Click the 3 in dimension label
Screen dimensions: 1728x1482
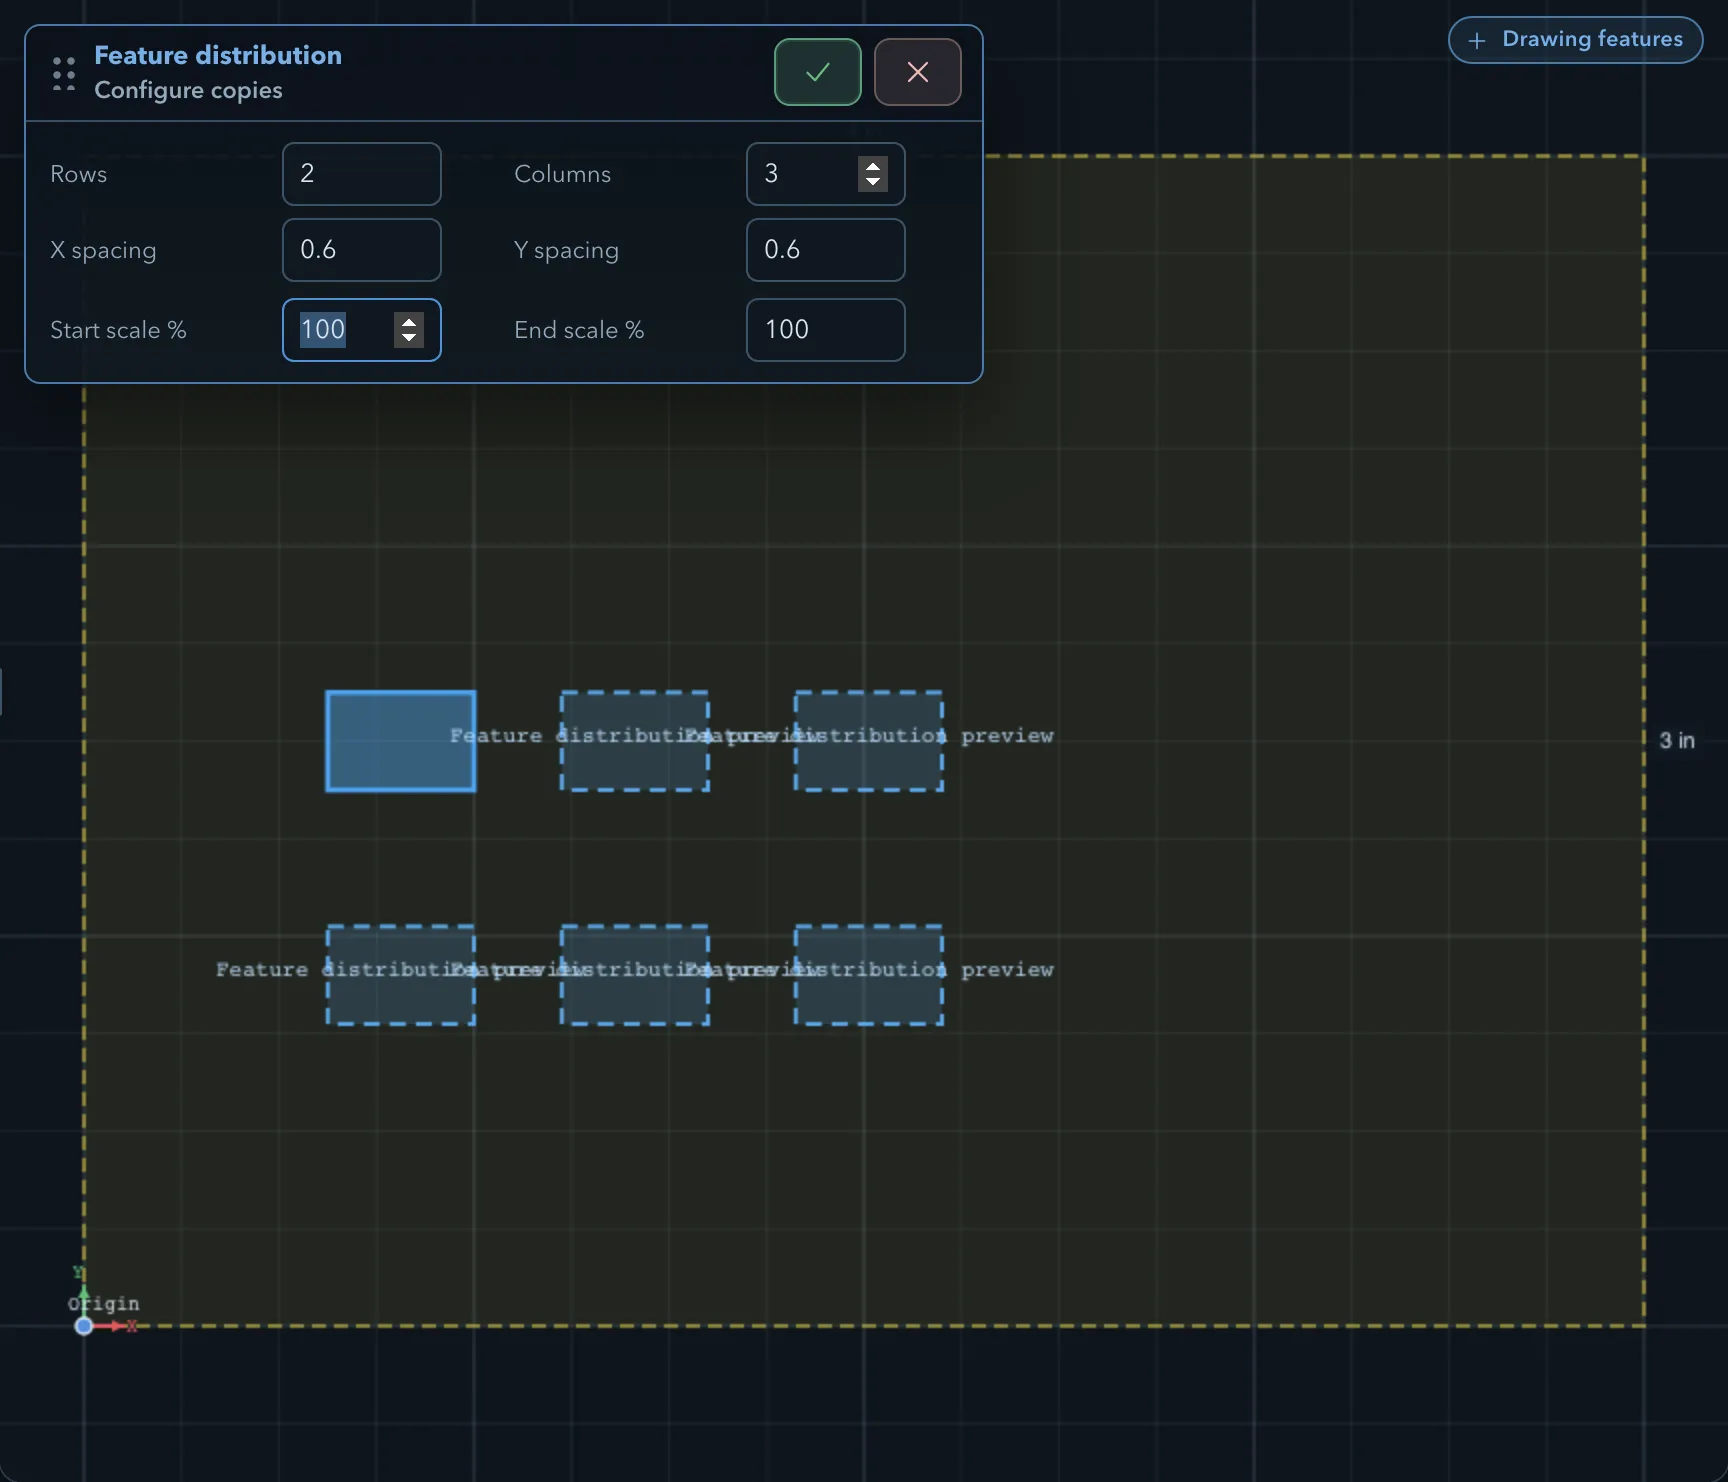point(1677,741)
